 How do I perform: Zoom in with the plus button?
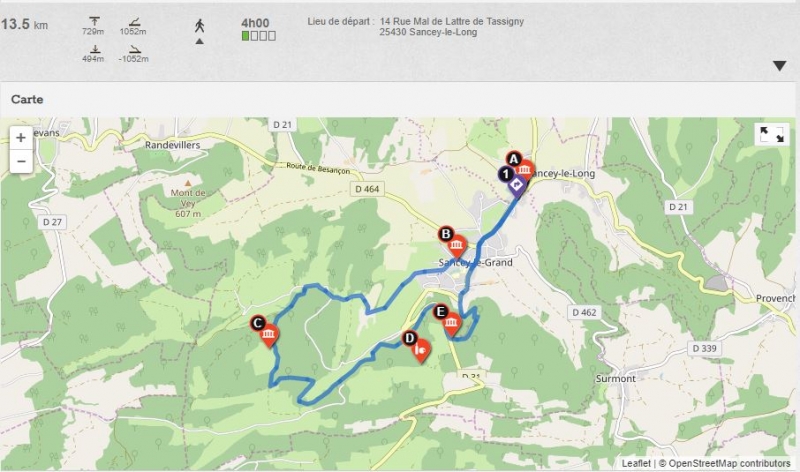point(21,138)
